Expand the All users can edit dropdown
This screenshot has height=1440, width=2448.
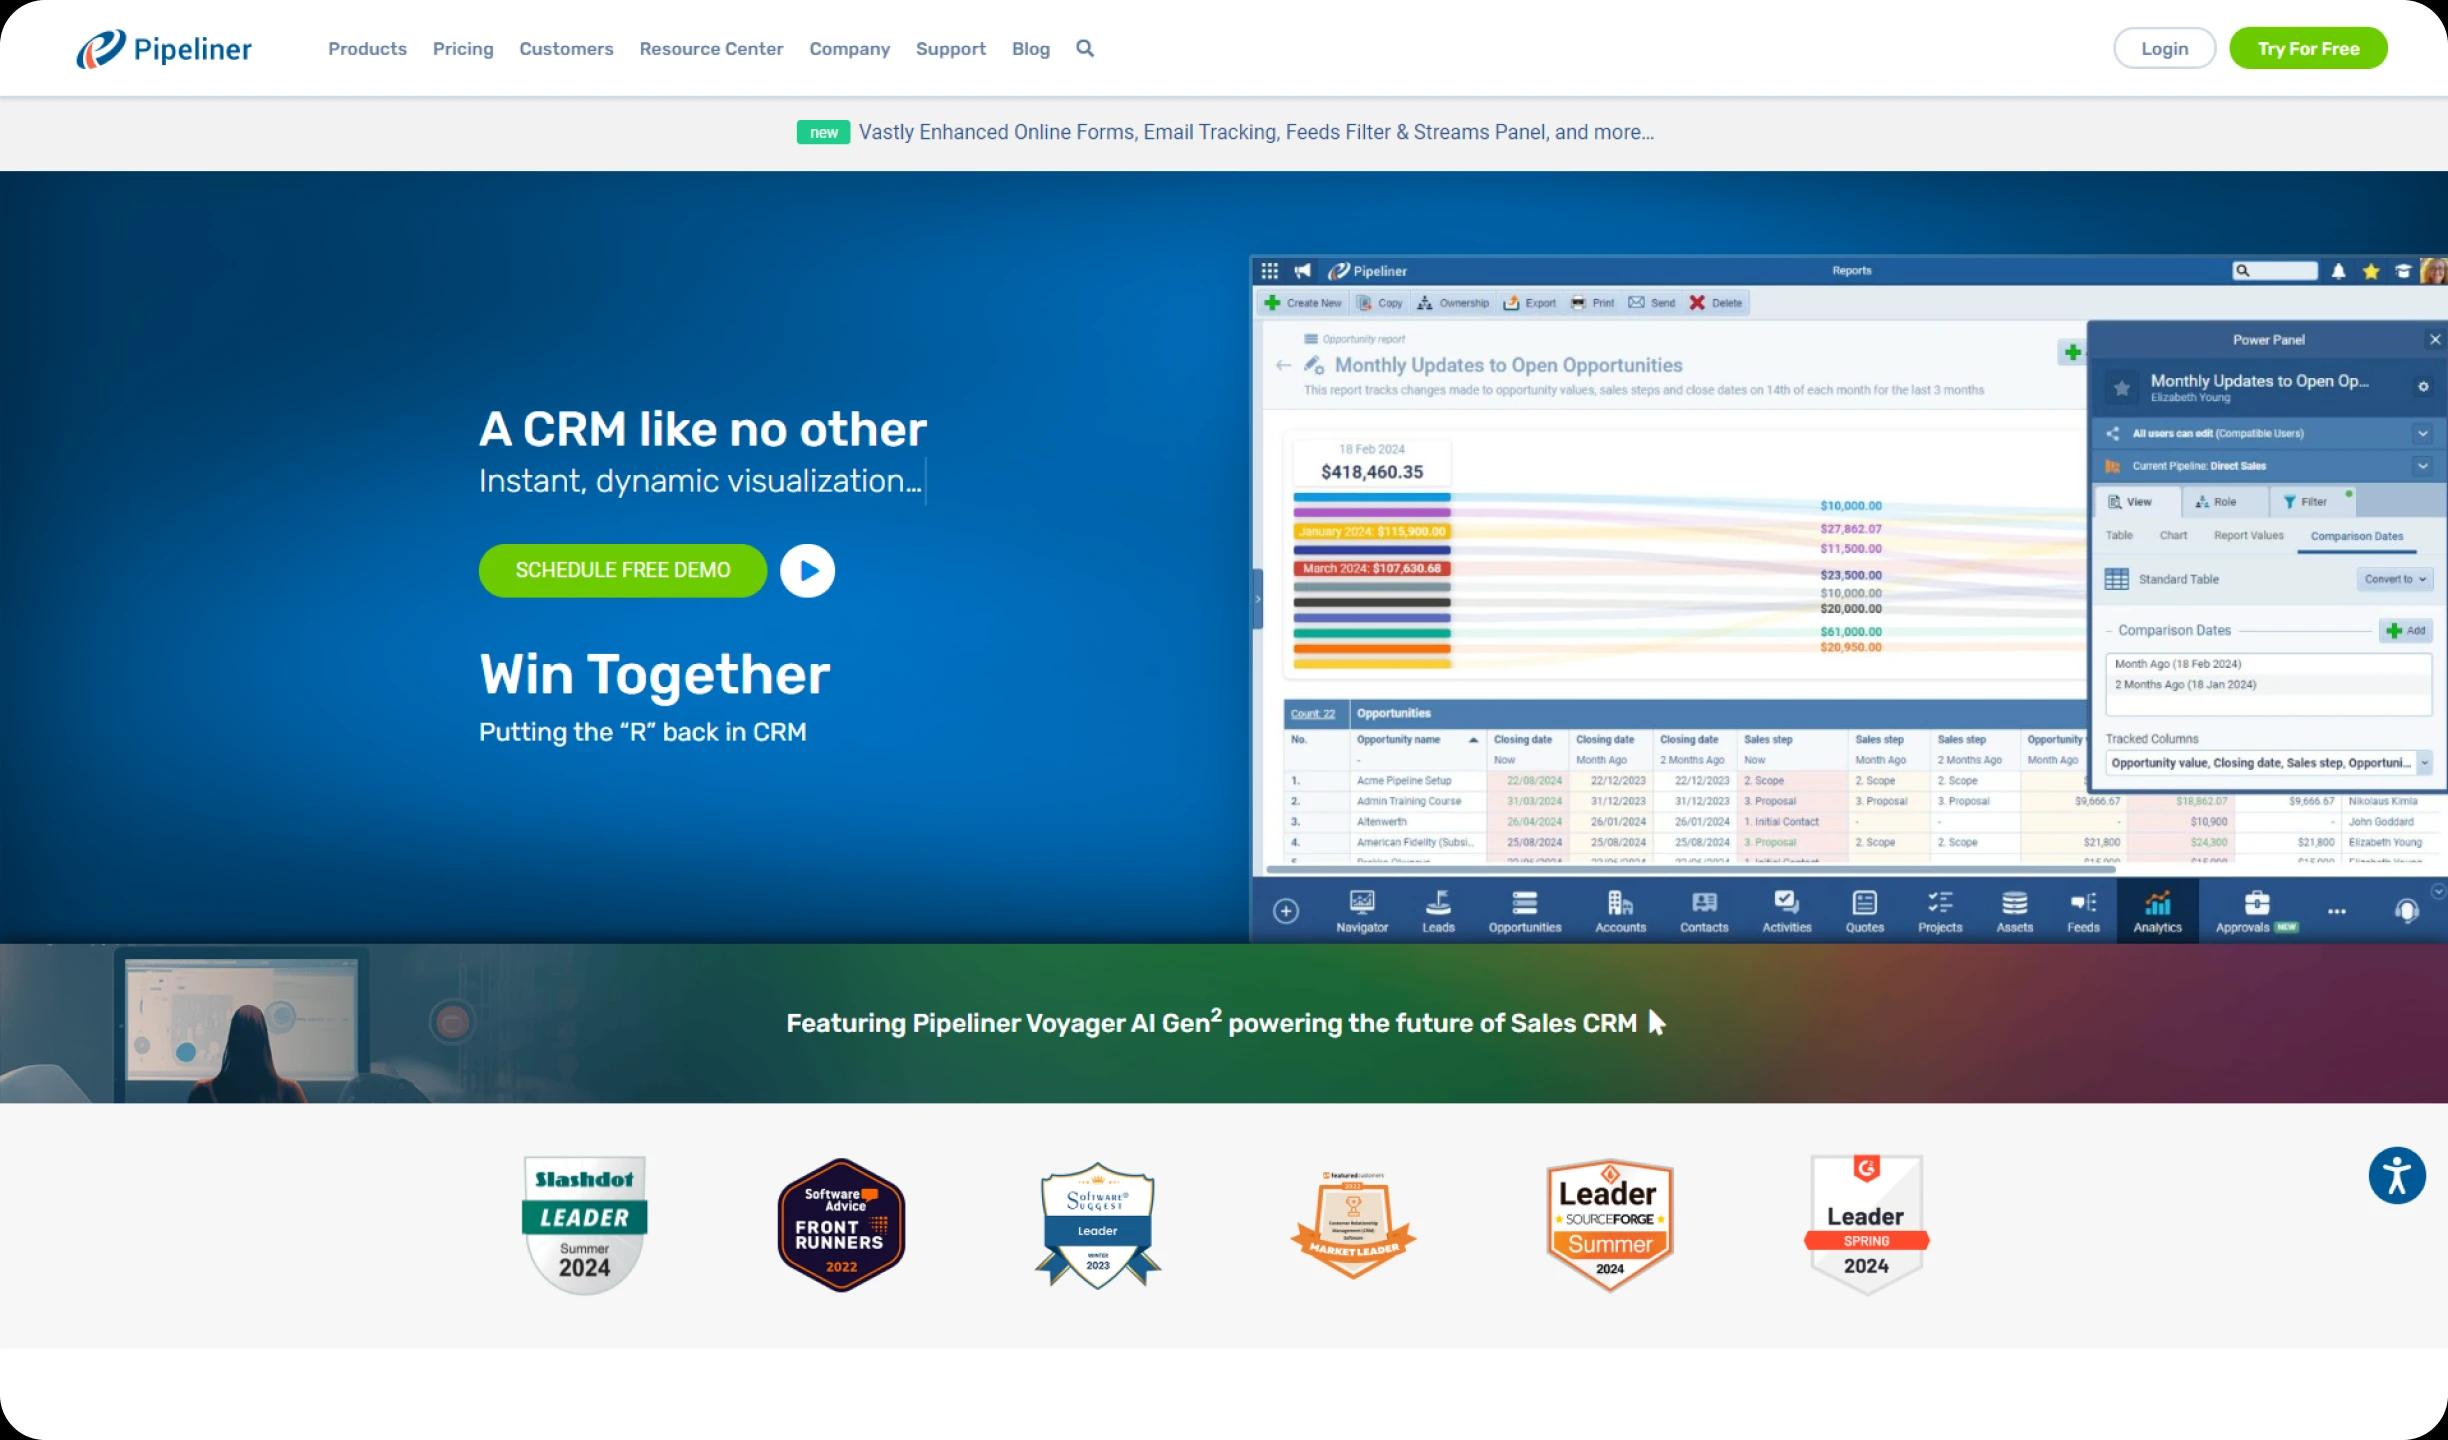[2423, 434]
